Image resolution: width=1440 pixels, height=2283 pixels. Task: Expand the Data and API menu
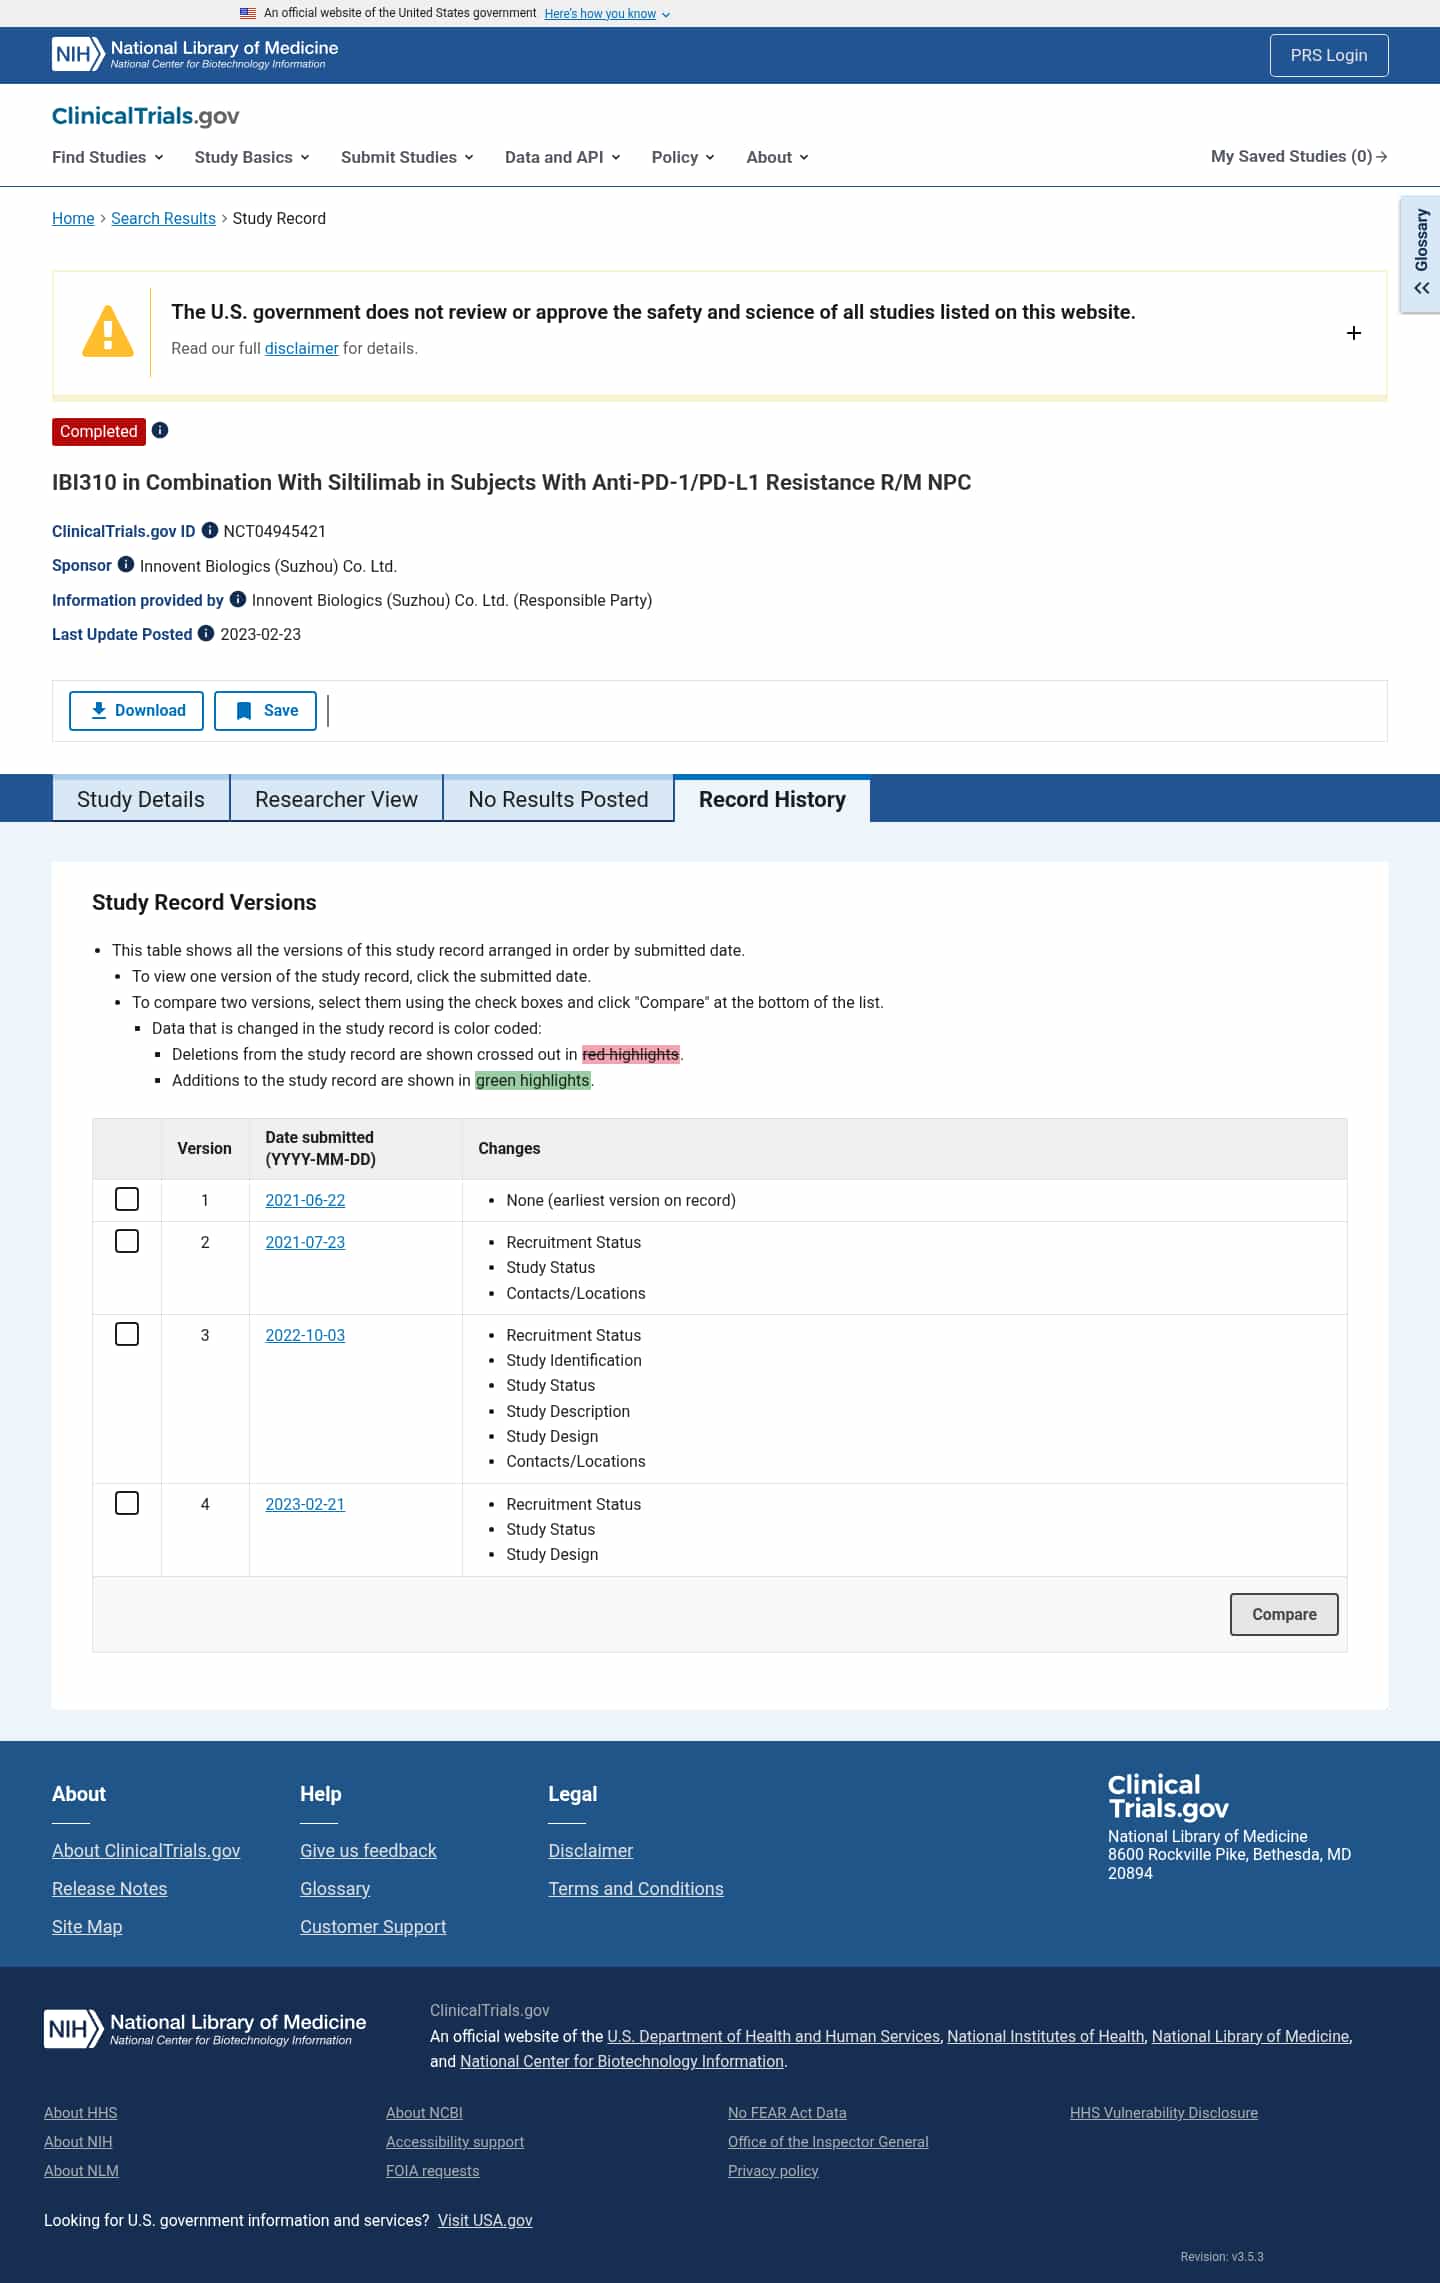563,157
